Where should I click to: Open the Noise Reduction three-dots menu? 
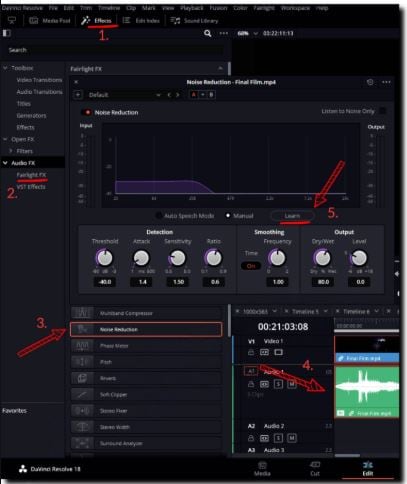[386, 82]
